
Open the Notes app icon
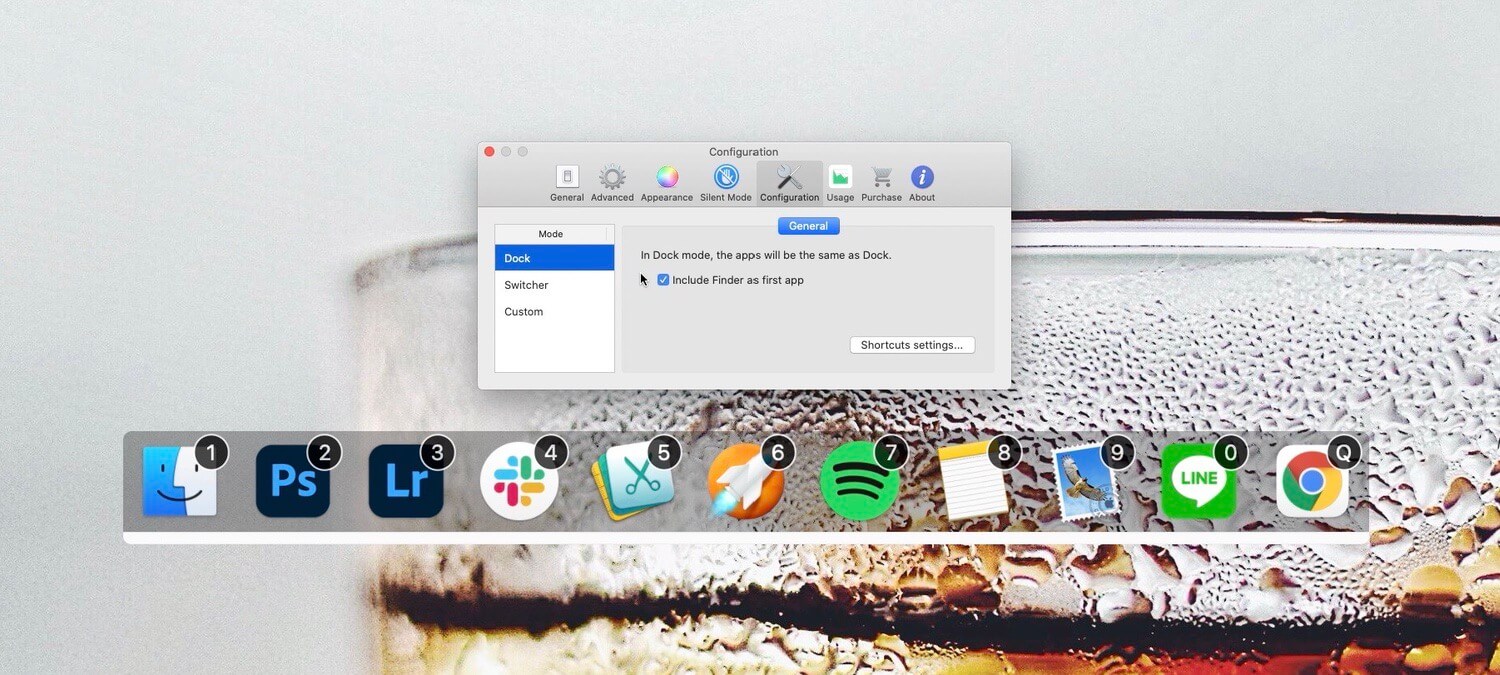[x=973, y=482]
